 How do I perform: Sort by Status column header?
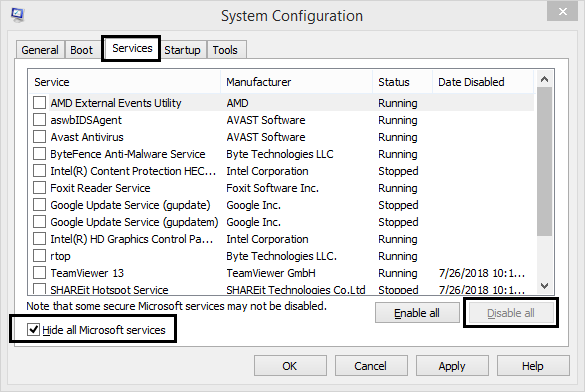(403, 82)
